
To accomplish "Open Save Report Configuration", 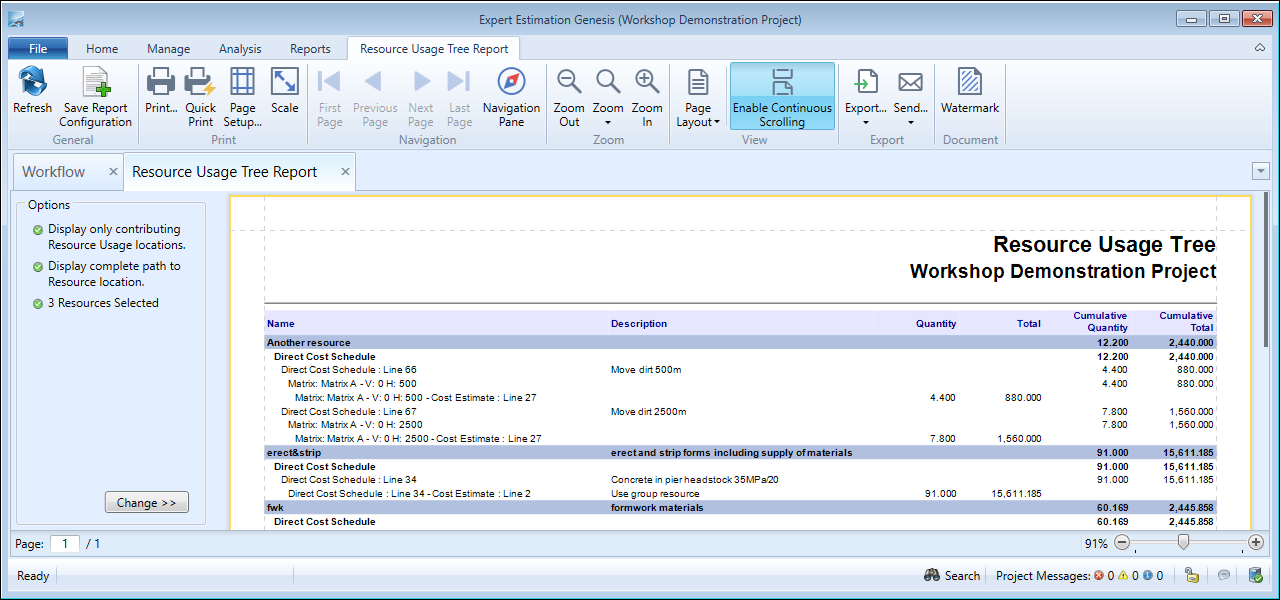I will pos(95,83).
